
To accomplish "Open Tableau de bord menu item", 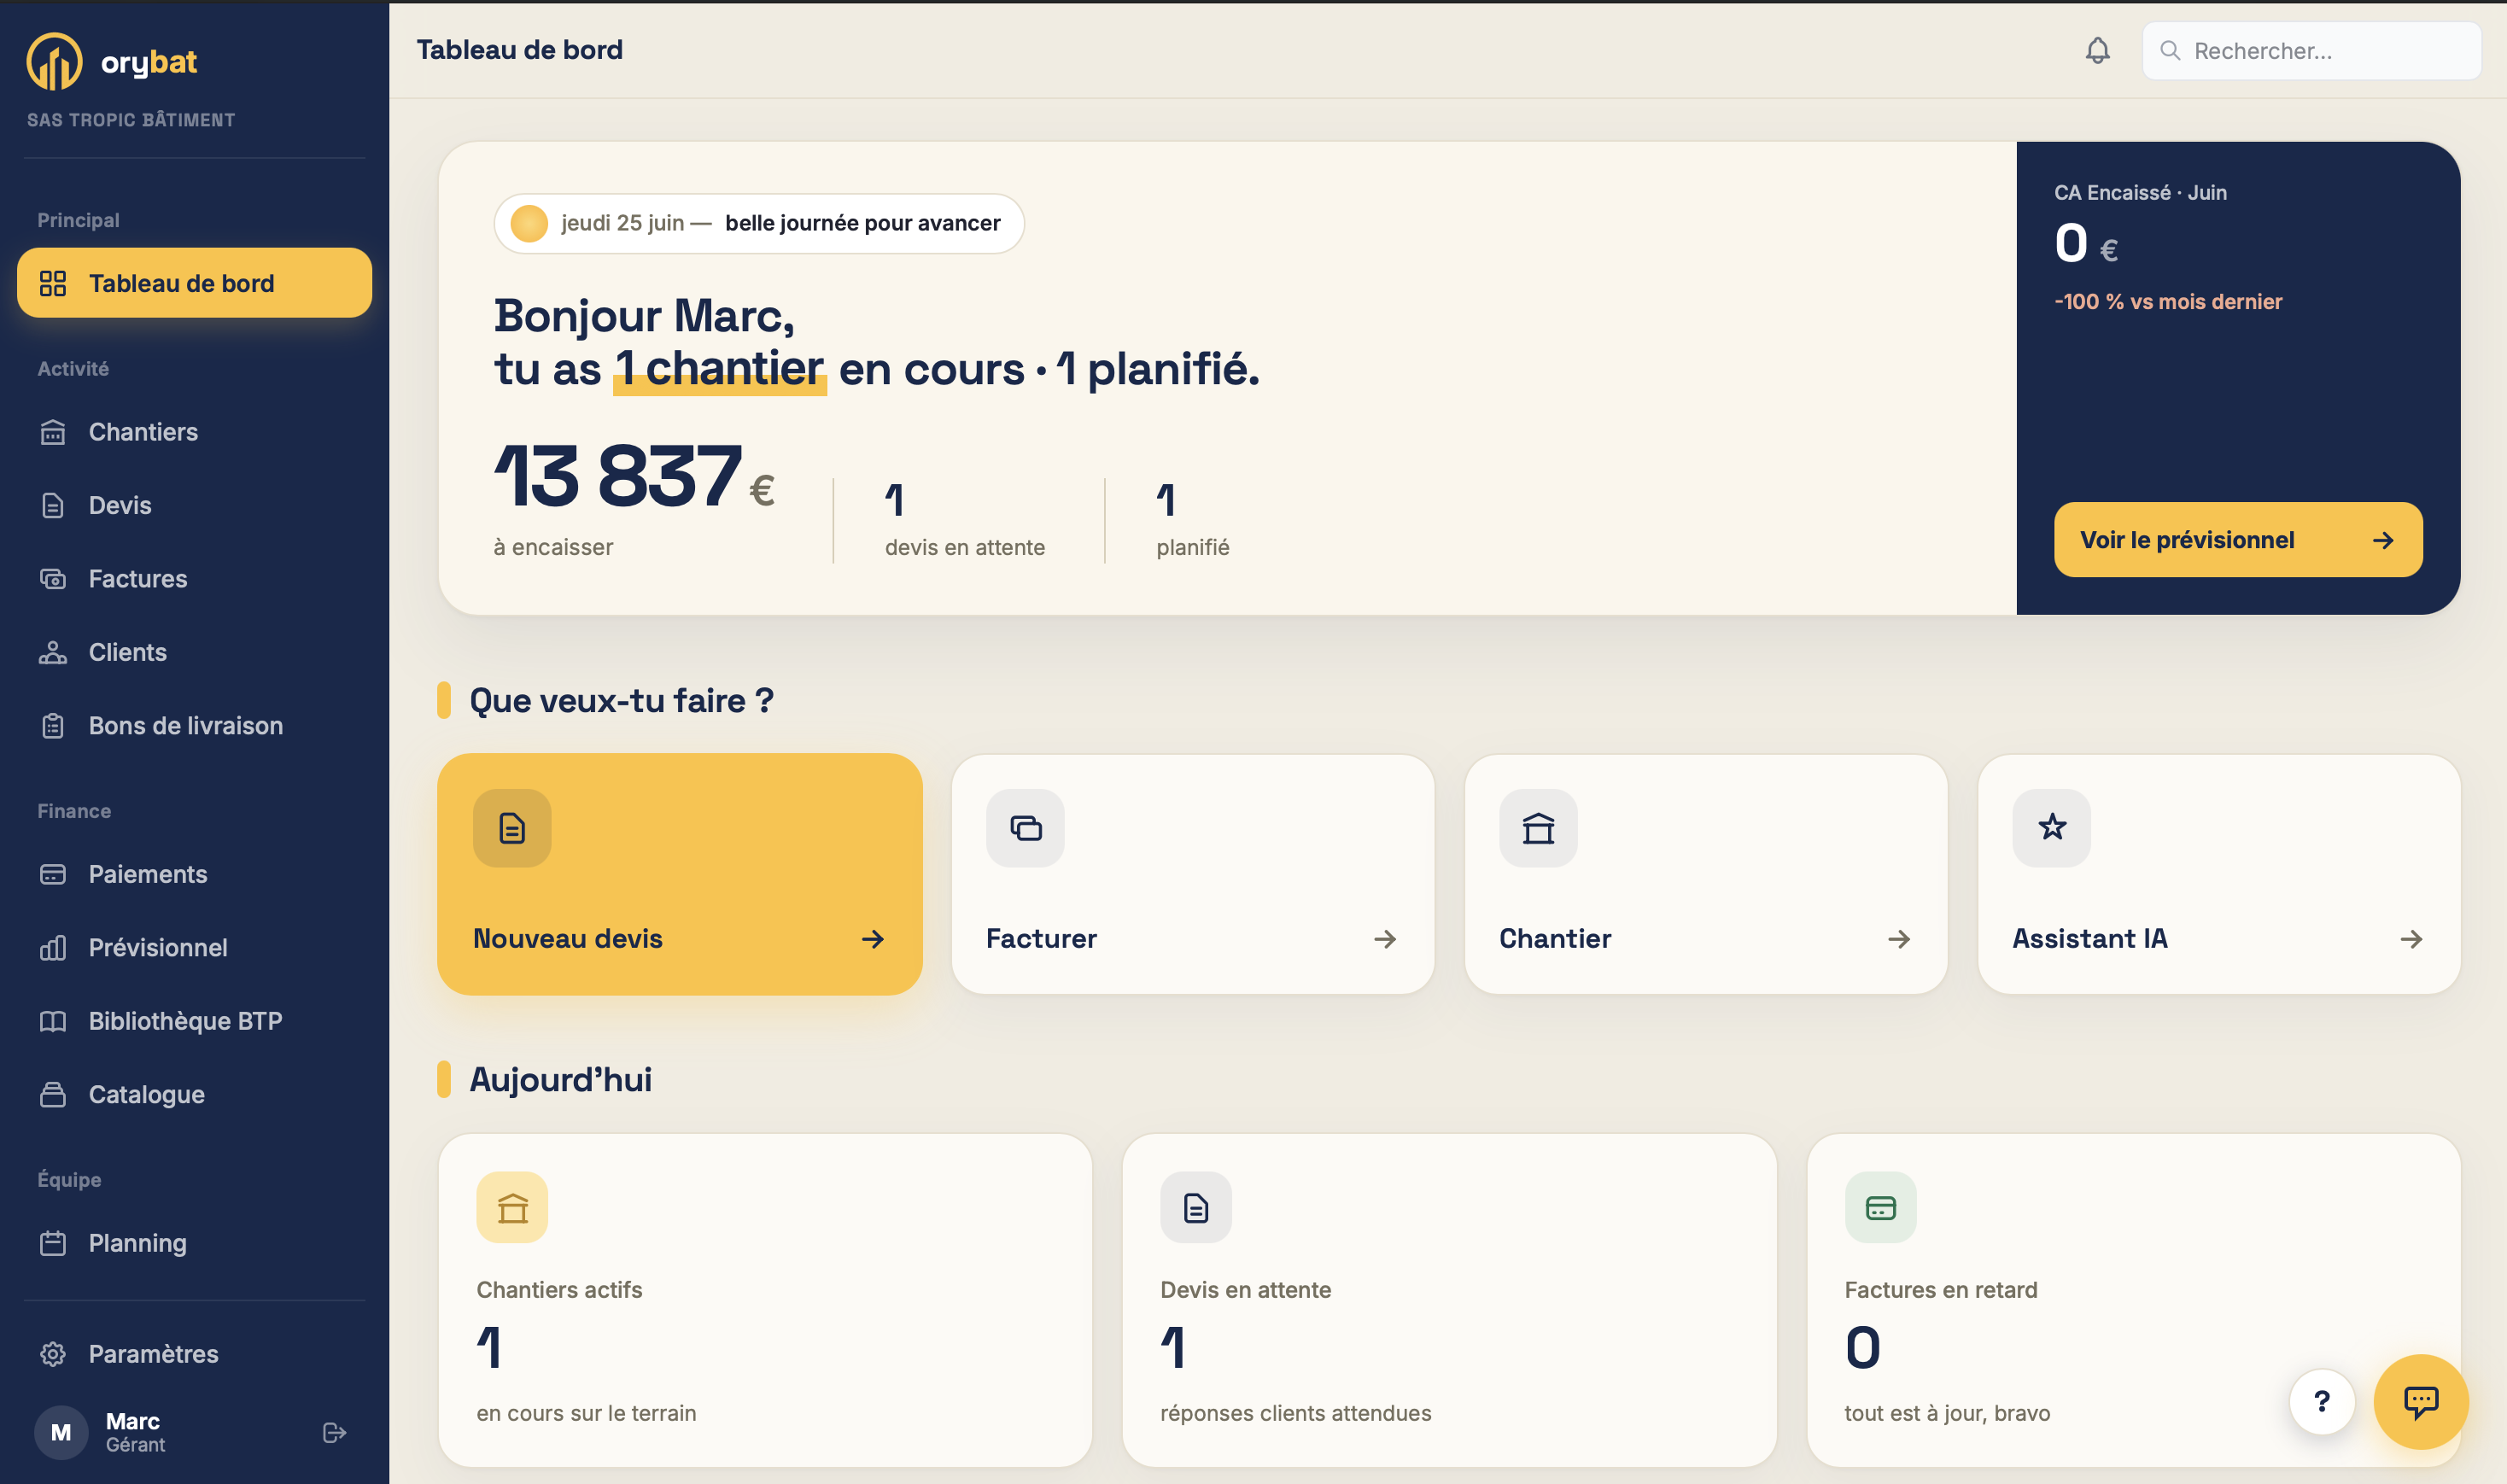I will coord(194,283).
